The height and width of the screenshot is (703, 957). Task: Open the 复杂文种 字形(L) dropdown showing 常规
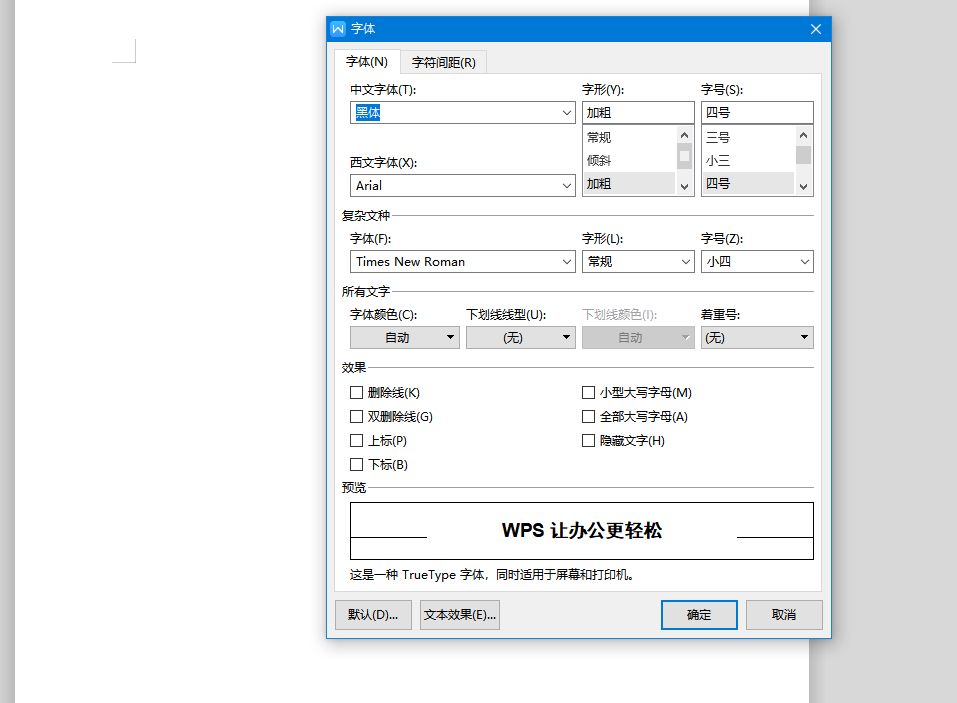(x=638, y=262)
